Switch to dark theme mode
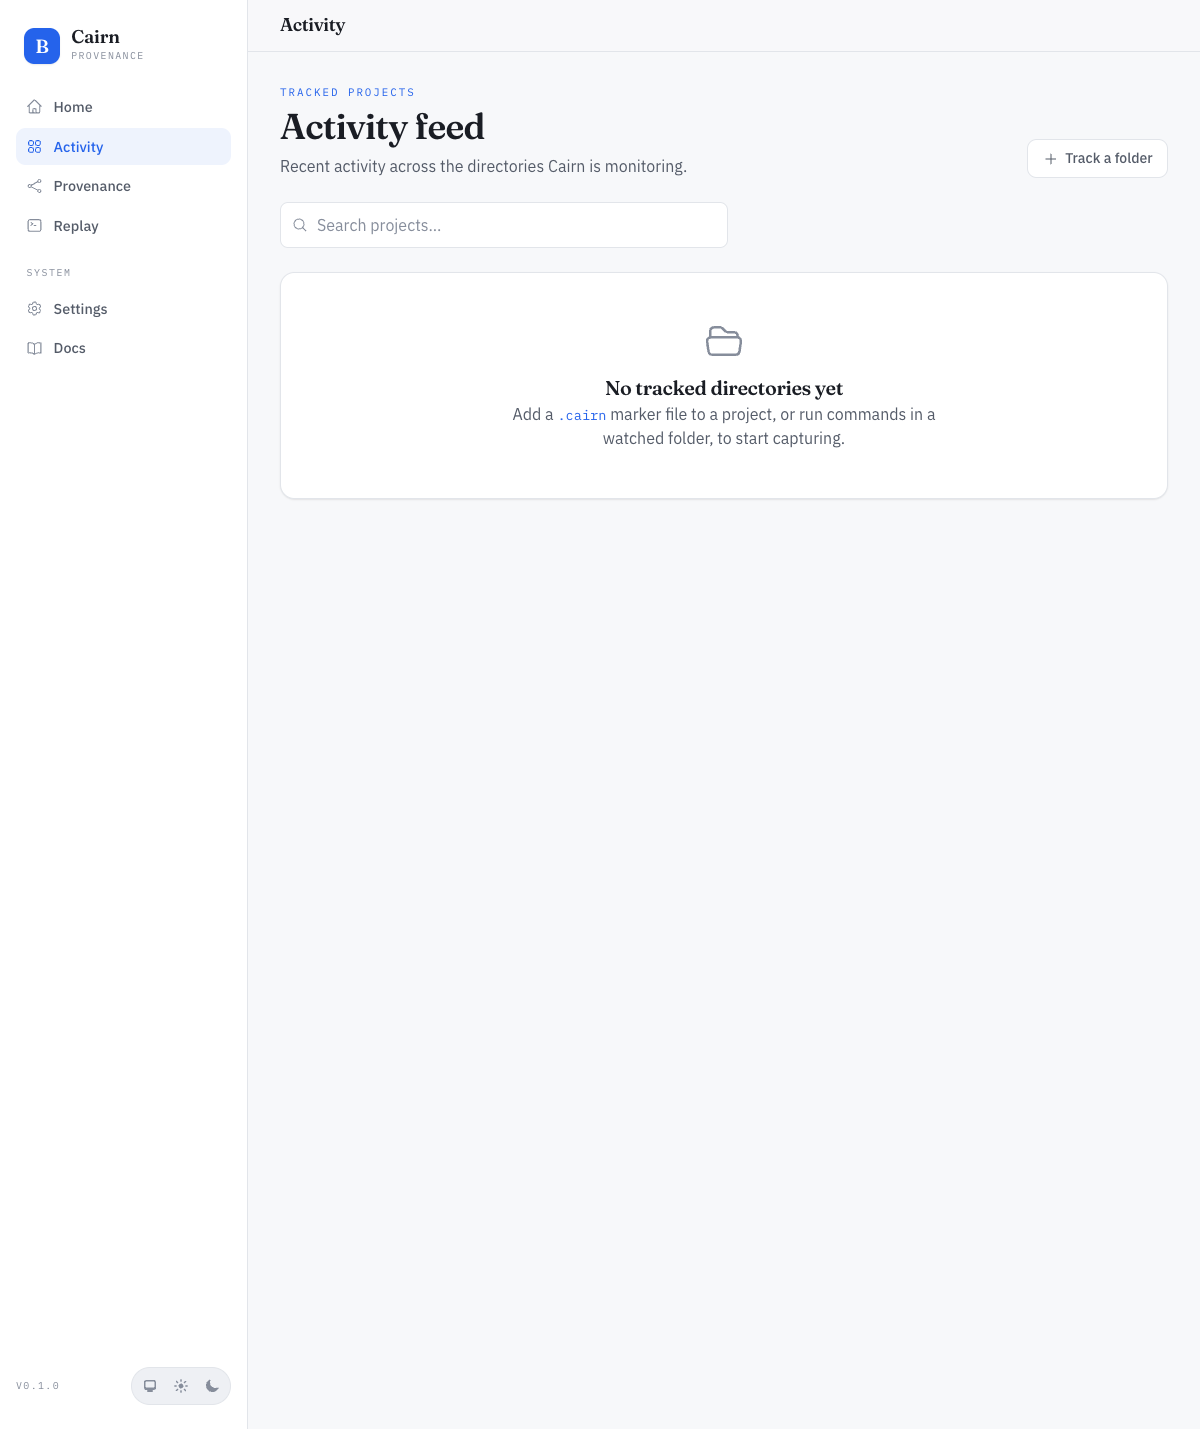 coord(212,1386)
